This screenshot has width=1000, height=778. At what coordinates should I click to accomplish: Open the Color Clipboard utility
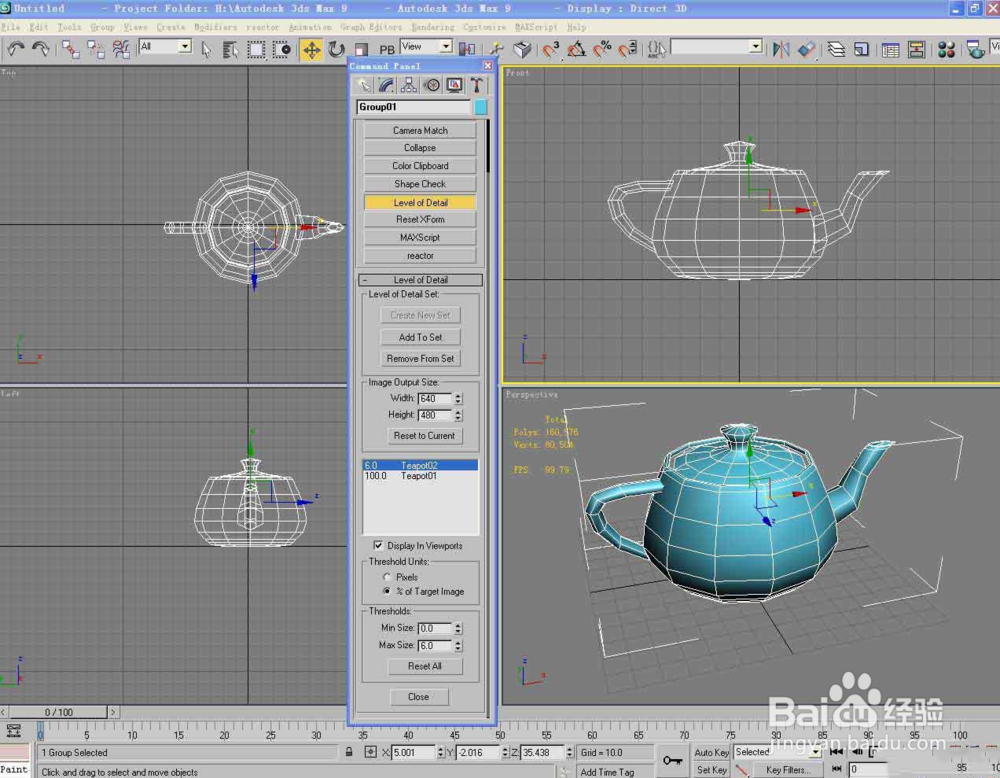click(x=420, y=166)
